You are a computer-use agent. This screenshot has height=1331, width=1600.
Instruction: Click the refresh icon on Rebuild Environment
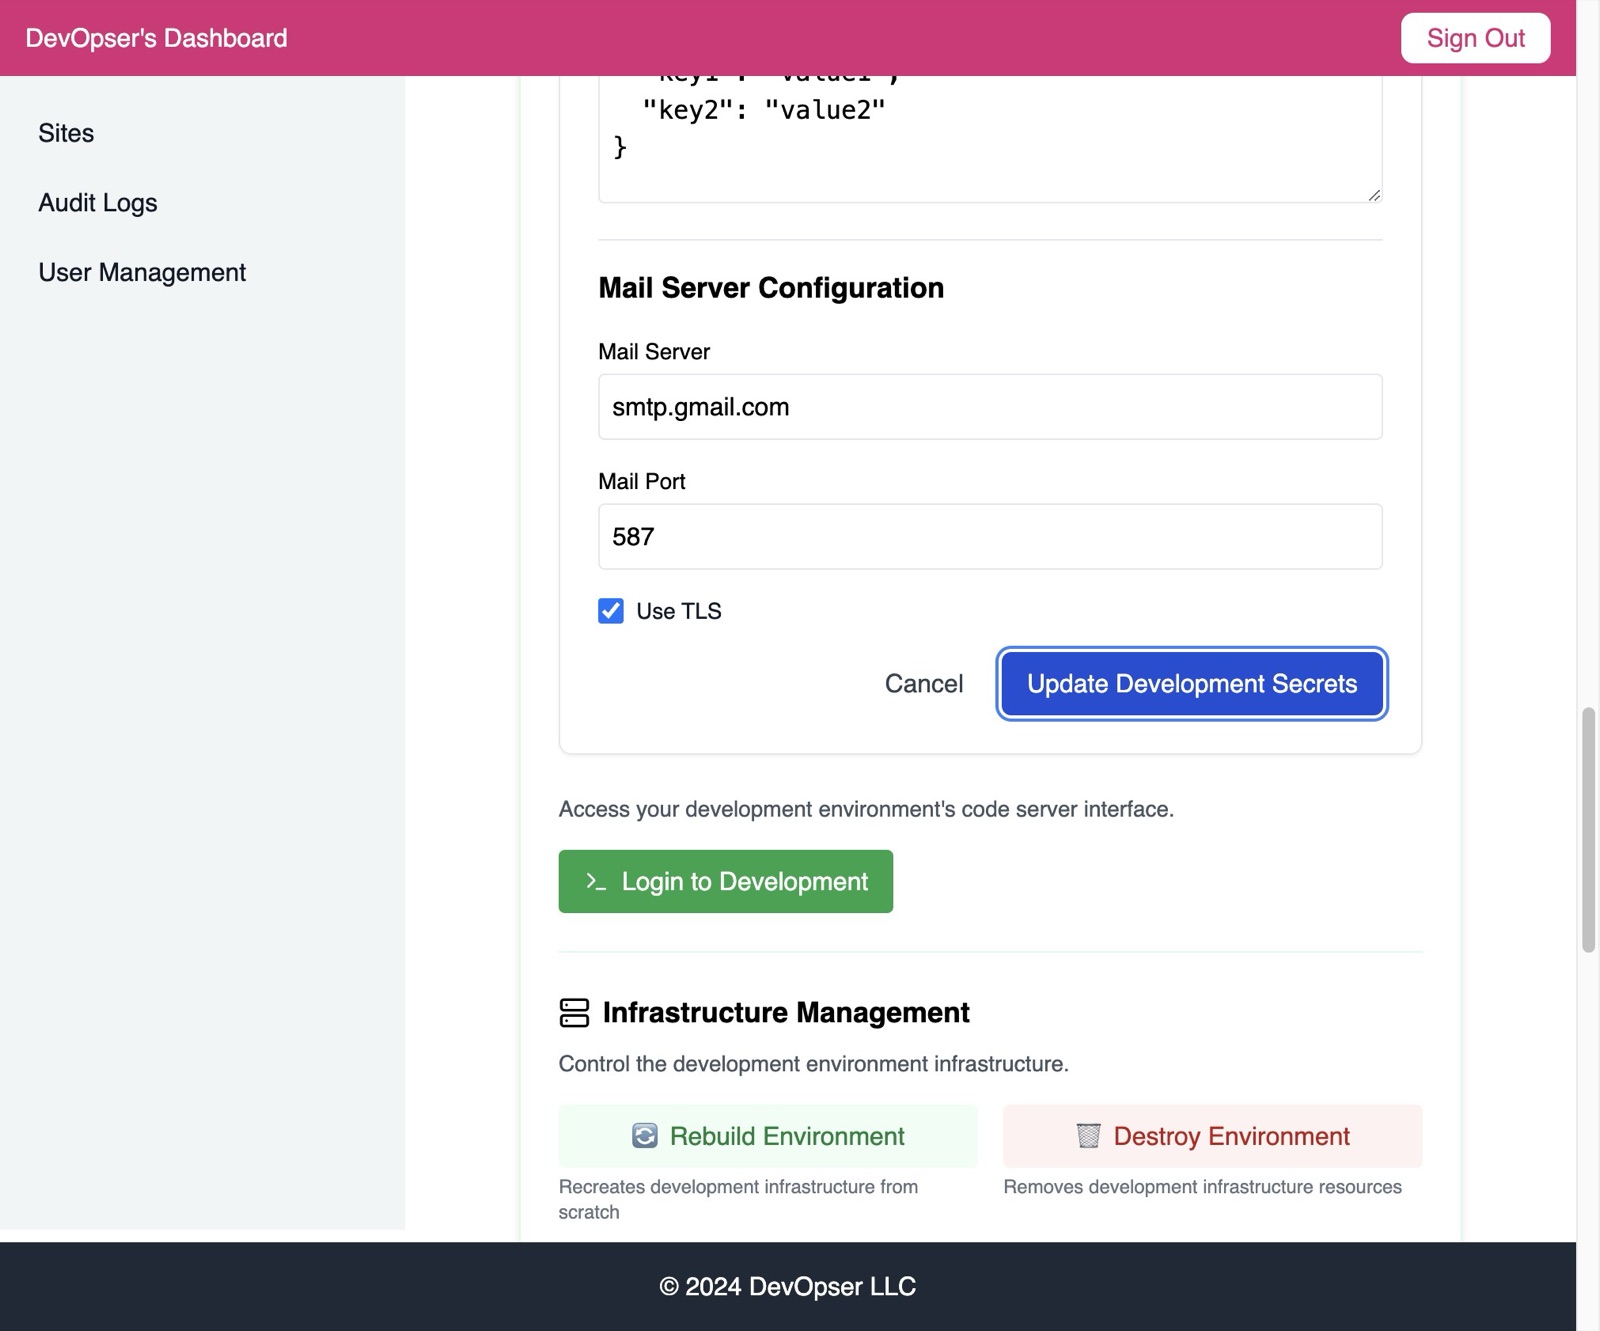[x=645, y=1136]
